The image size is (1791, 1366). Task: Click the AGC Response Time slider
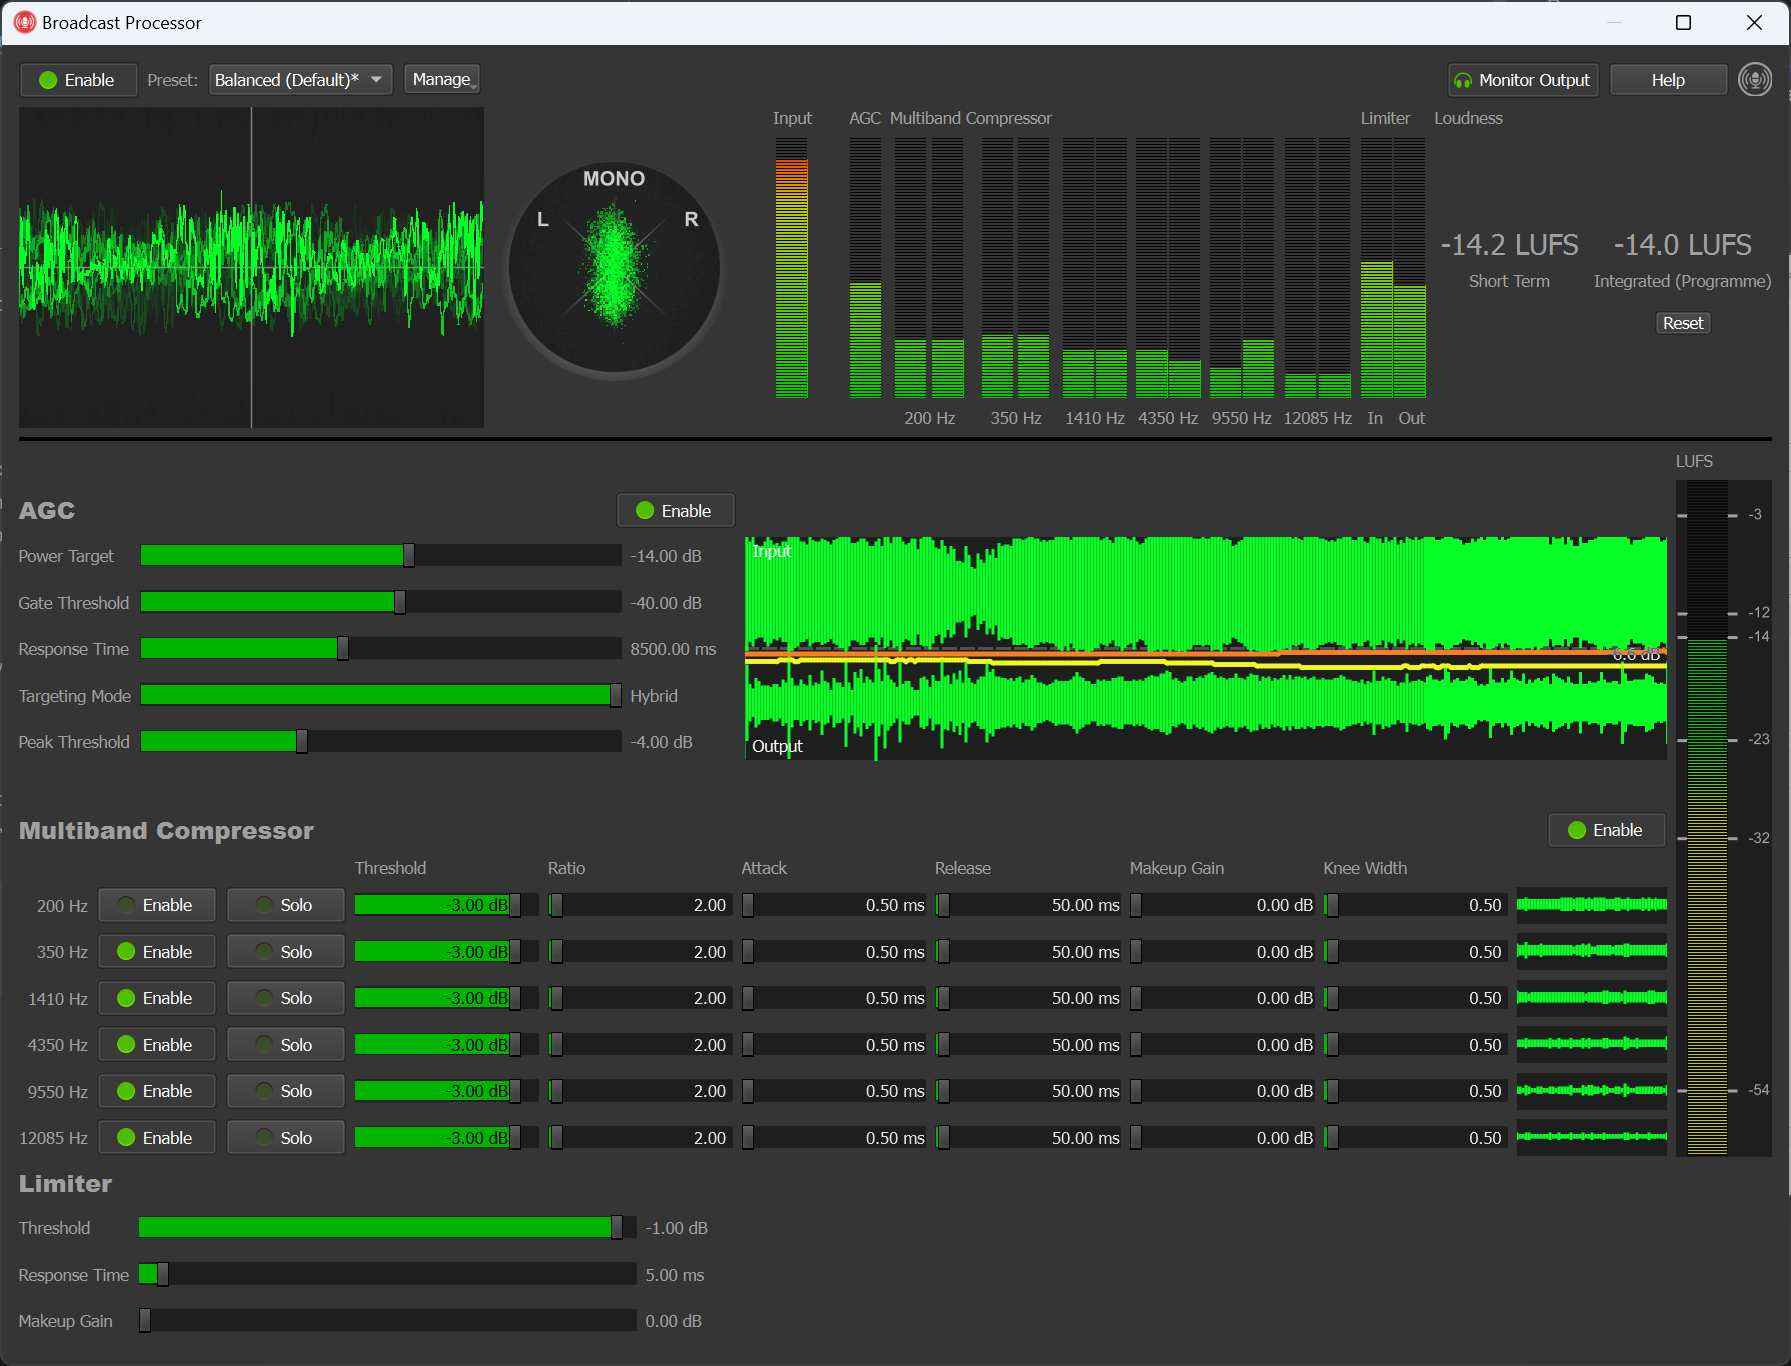click(381, 649)
